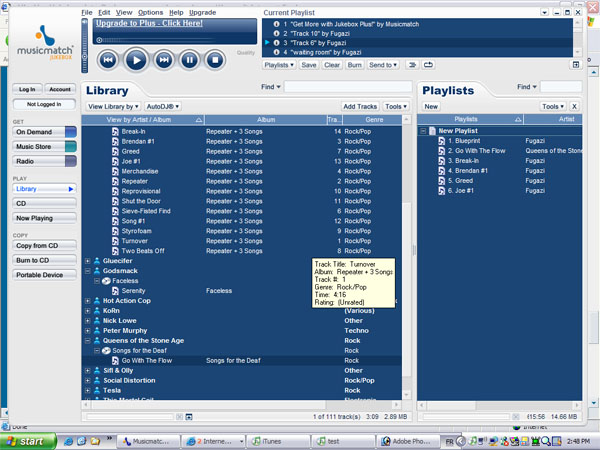Click the Add Tracks button

coord(360,106)
